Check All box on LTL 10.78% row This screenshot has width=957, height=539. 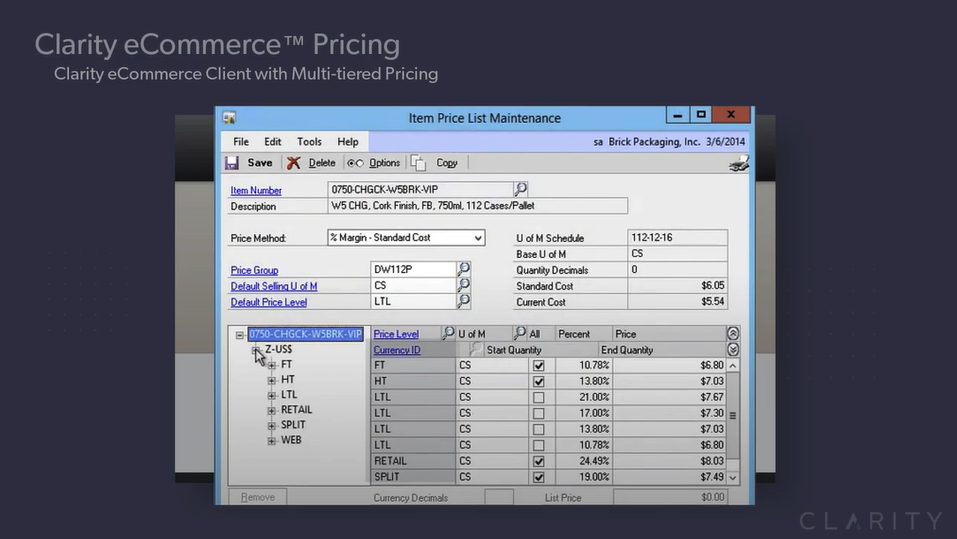(x=538, y=445)
